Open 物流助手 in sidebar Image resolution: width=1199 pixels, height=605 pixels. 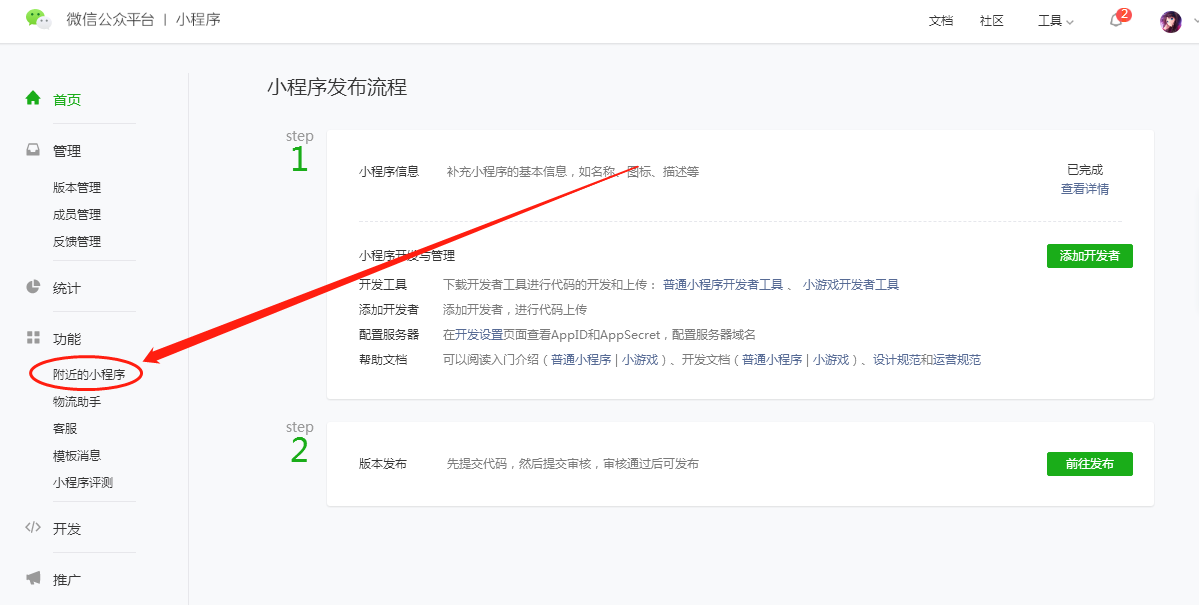click(76, 402)
